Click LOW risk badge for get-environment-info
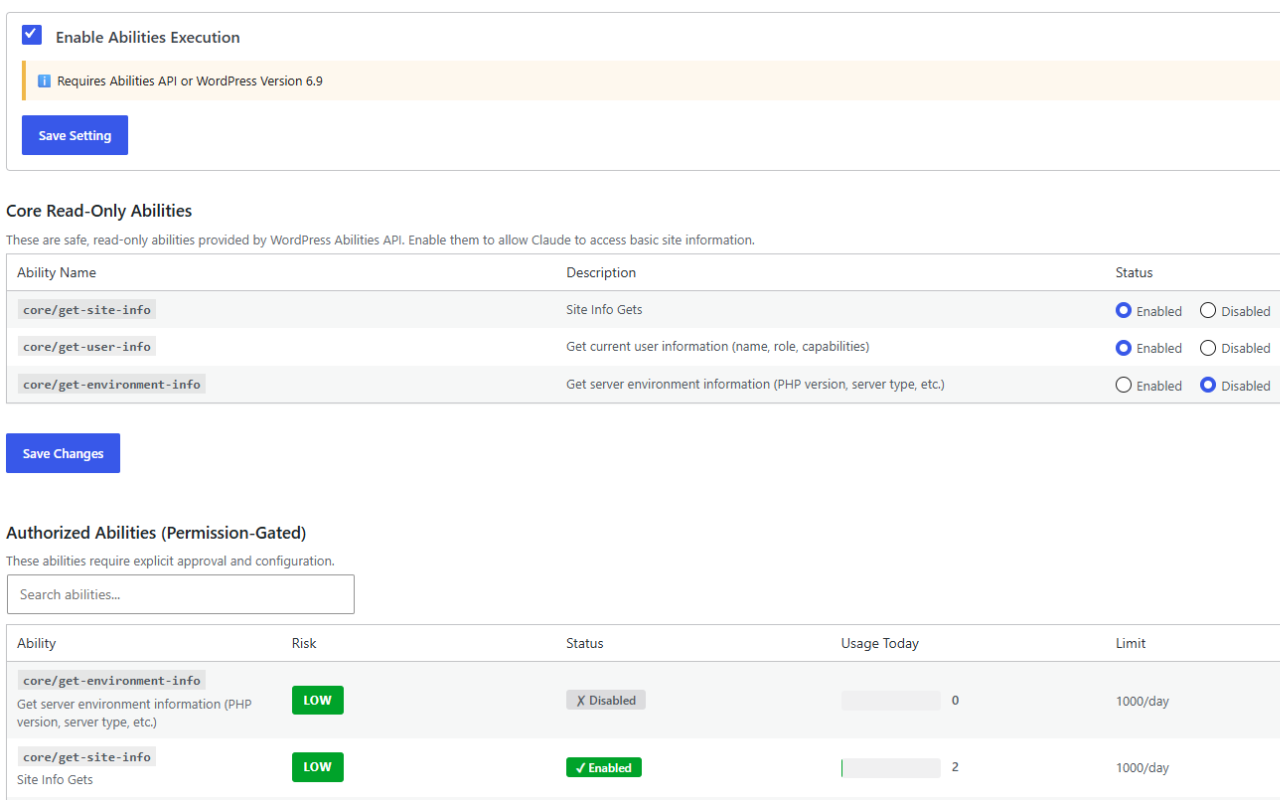This screenshot has height=800, width=1280. pos(317,700)
